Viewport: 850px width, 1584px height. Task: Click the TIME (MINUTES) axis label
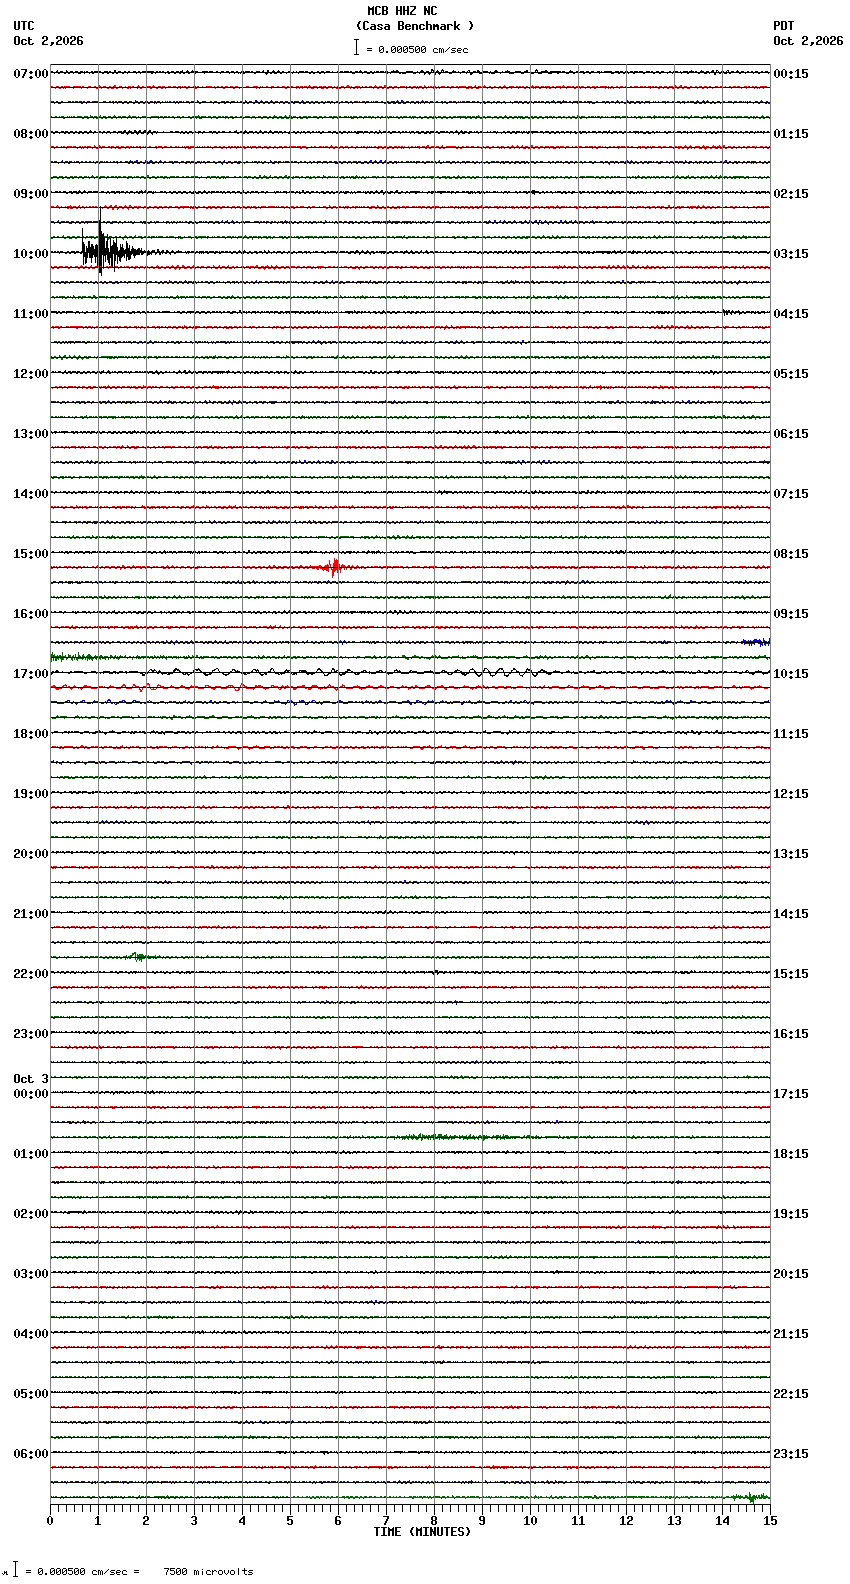(x=422, y=1532)
